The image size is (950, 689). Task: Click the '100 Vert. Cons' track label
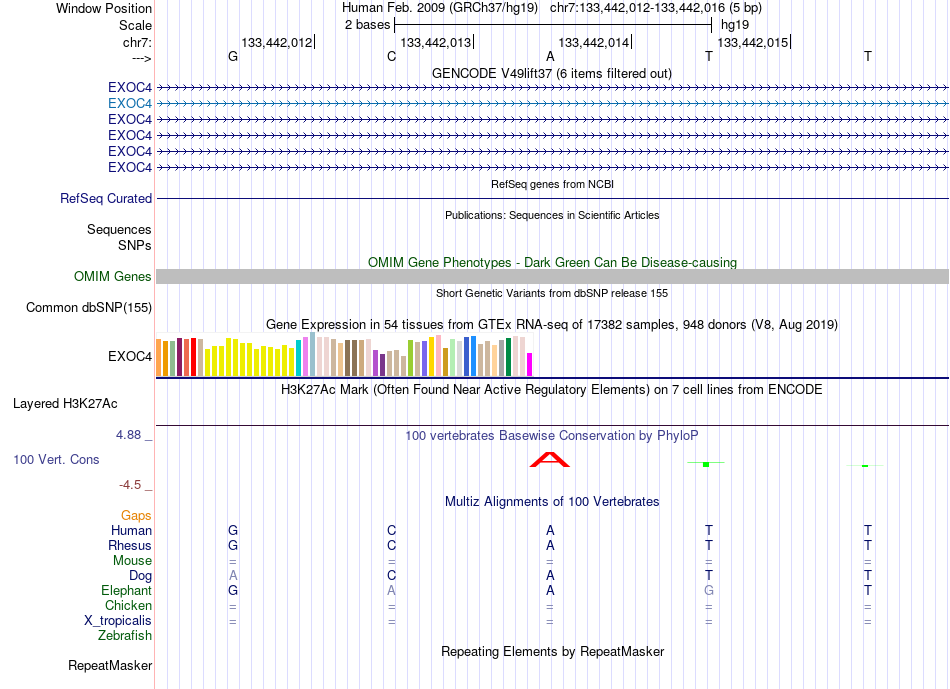(x=56, y=459)
